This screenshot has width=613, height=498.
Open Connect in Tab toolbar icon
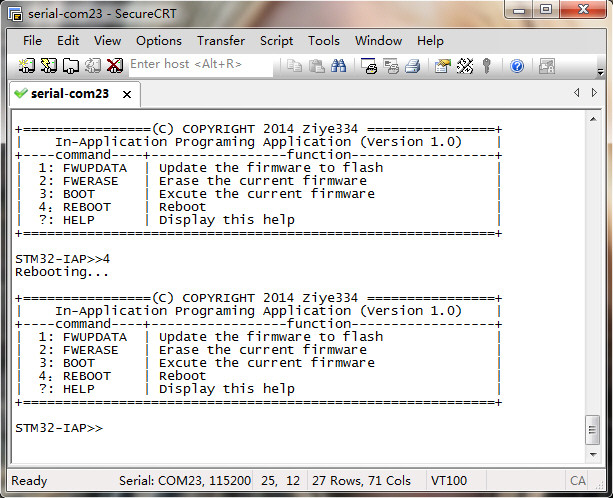(71, 66)
